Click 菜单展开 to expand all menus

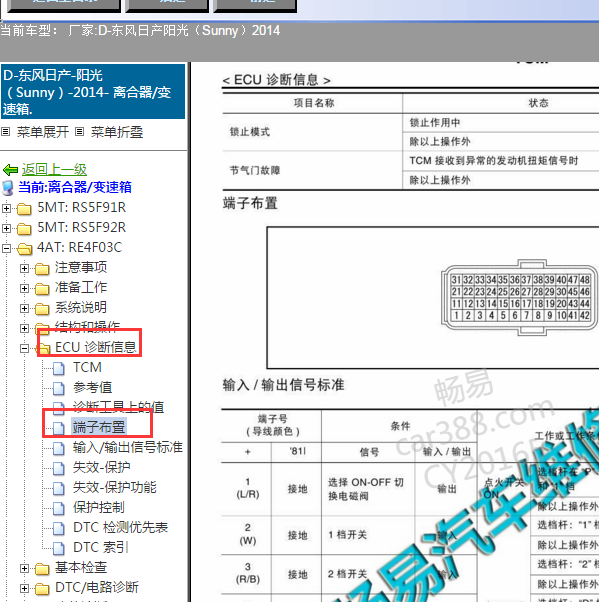click(x=43, y=132)
